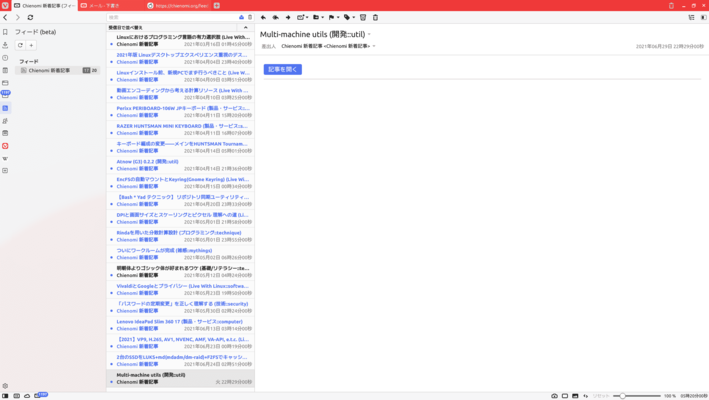Go back with the Back arrow
709x400 pixels.
(5, 17)
